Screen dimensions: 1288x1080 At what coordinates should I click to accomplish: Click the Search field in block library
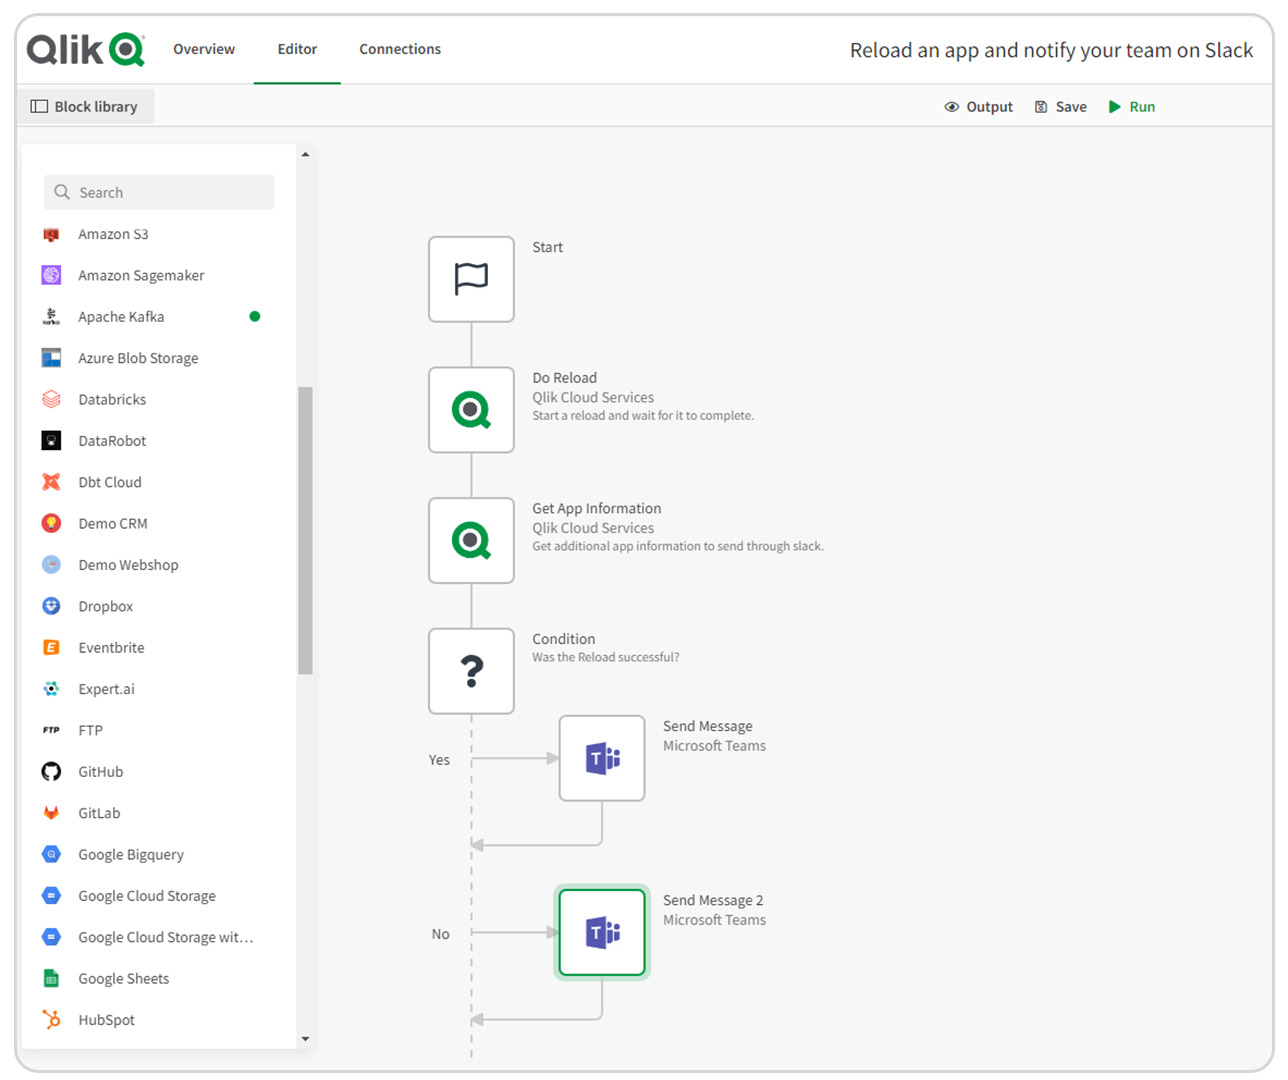click(x=159, y=192)
